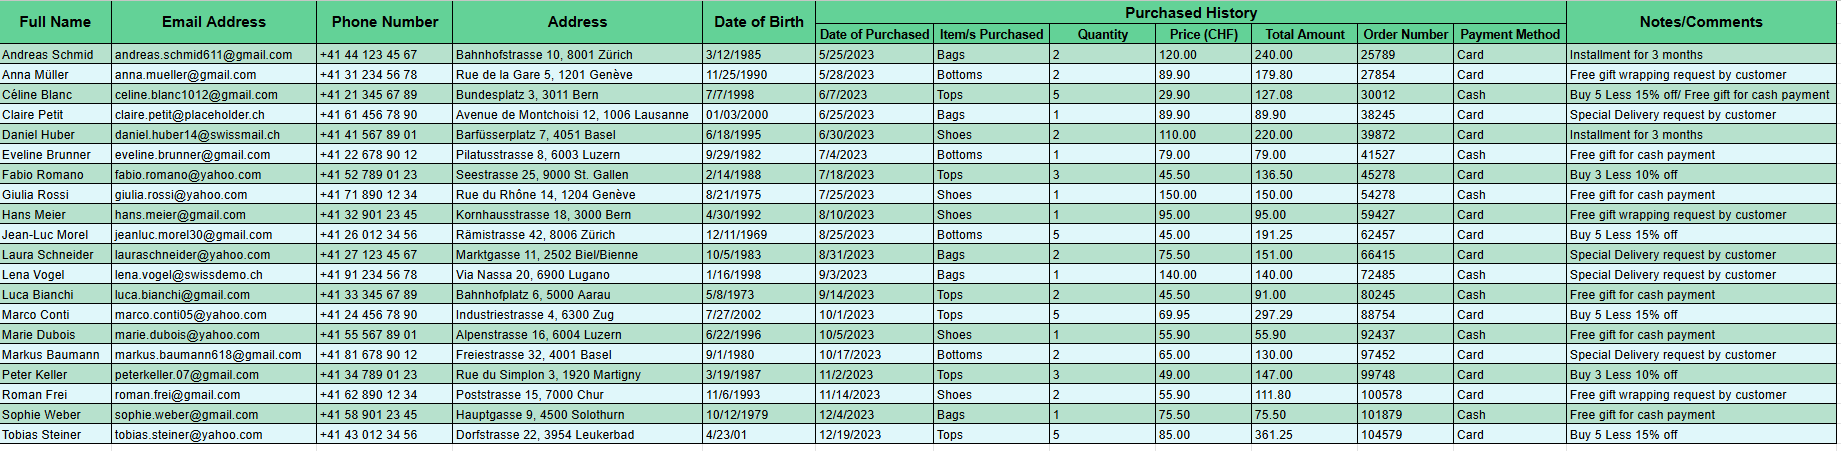Screen dimensions: 1841x451
Task: Click the Purchased History merged header
Action: (1191, 13)
